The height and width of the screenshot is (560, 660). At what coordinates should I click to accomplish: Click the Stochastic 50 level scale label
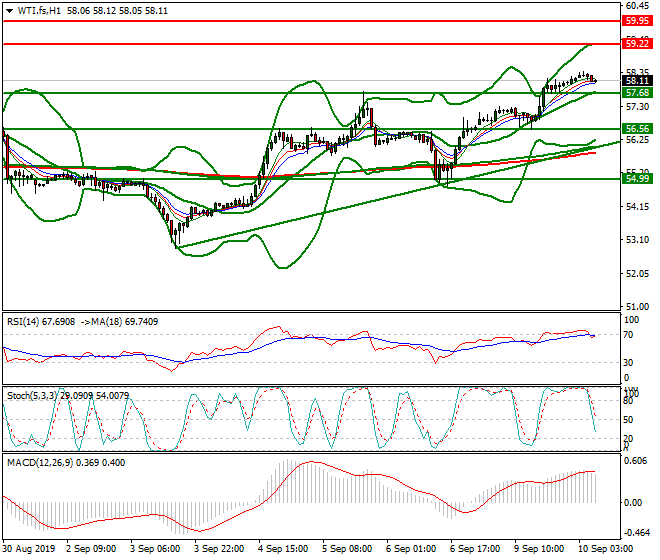[x=628, y=420]
